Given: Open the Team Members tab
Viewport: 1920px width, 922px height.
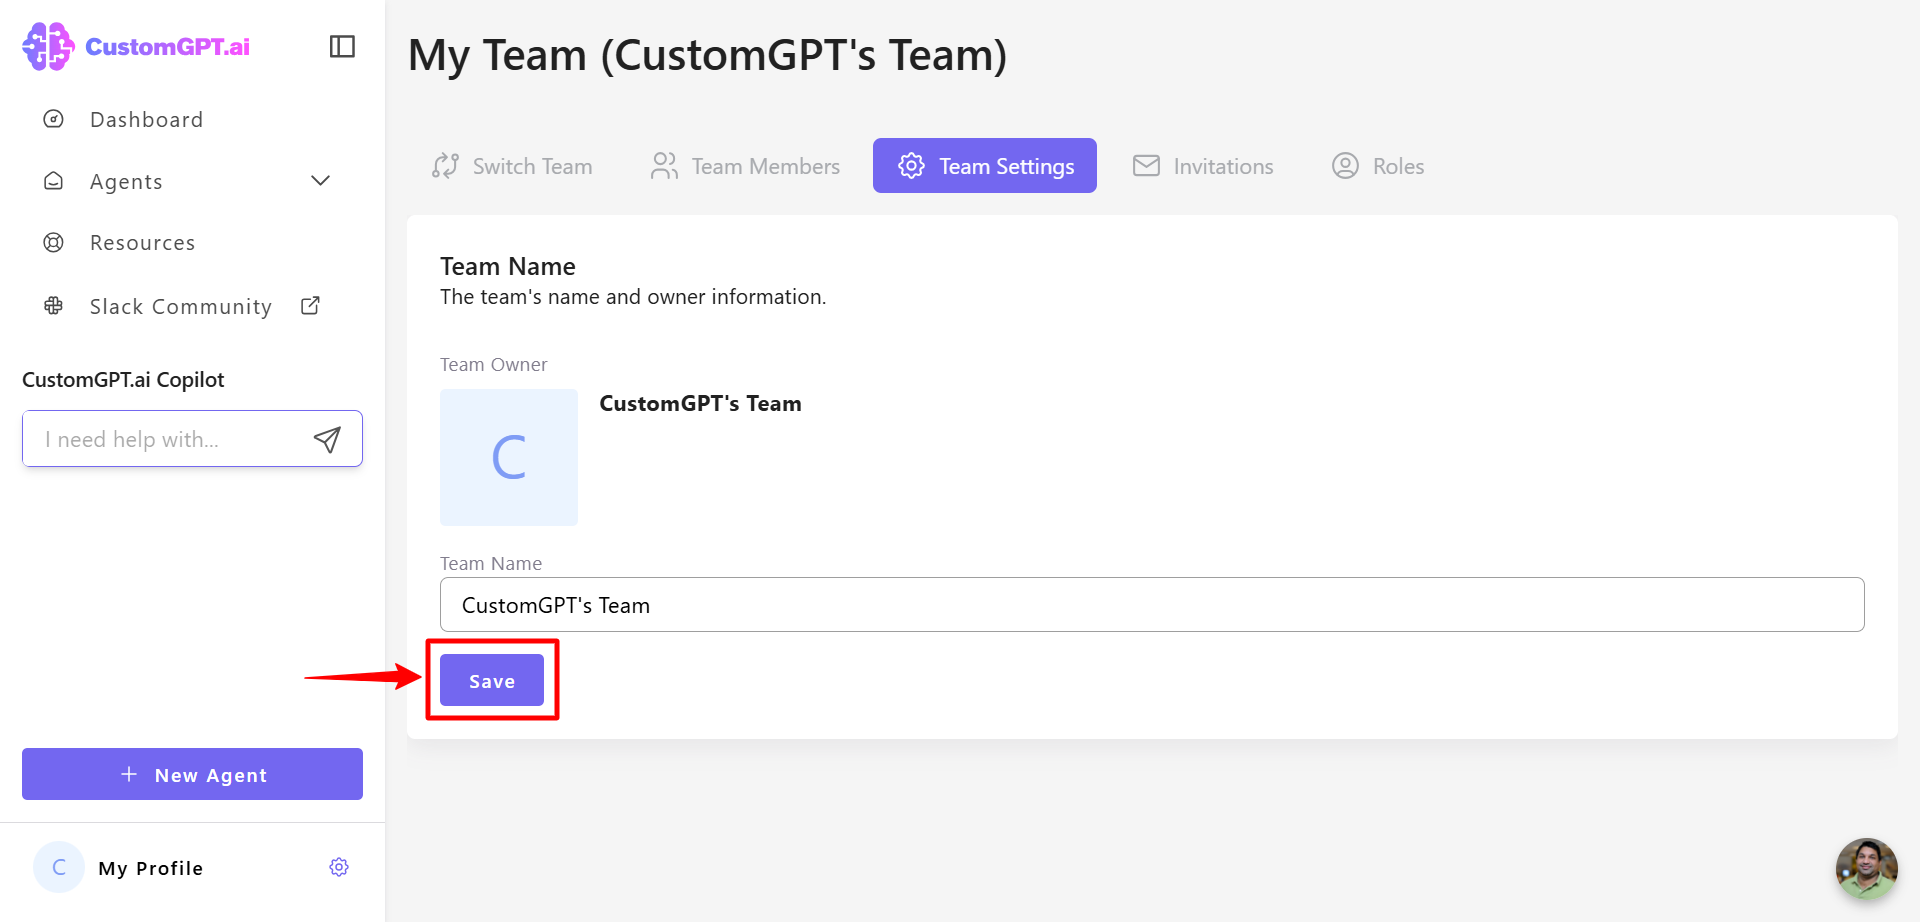Looking at the screenshot, I should (745, 166).
